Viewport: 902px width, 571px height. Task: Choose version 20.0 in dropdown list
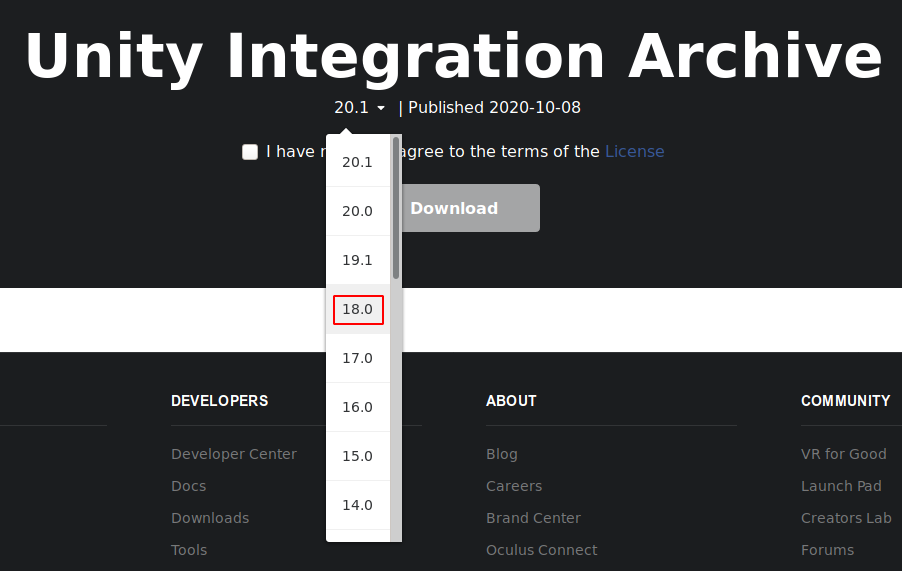click(357, 211)
